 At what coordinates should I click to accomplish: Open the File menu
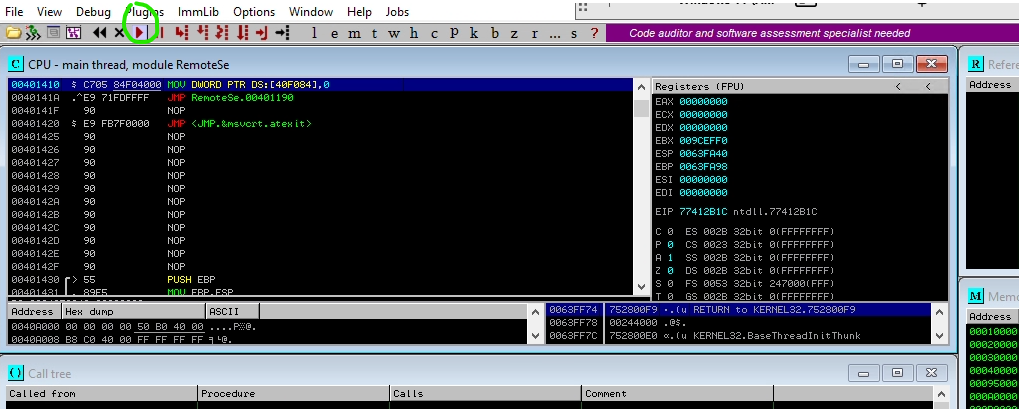click(x=14, y=12)
